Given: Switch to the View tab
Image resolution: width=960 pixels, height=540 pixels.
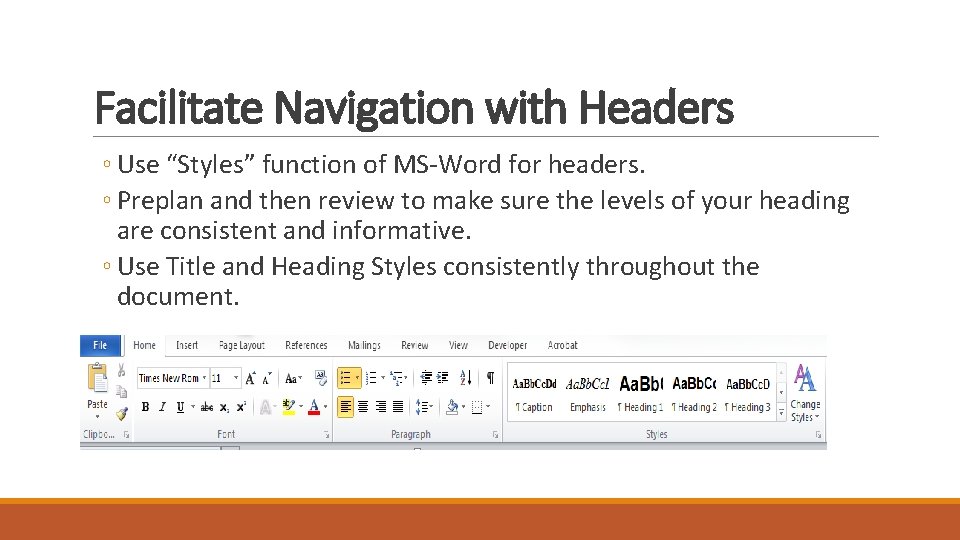Looking at the screenshot, I should pos(458,345).
